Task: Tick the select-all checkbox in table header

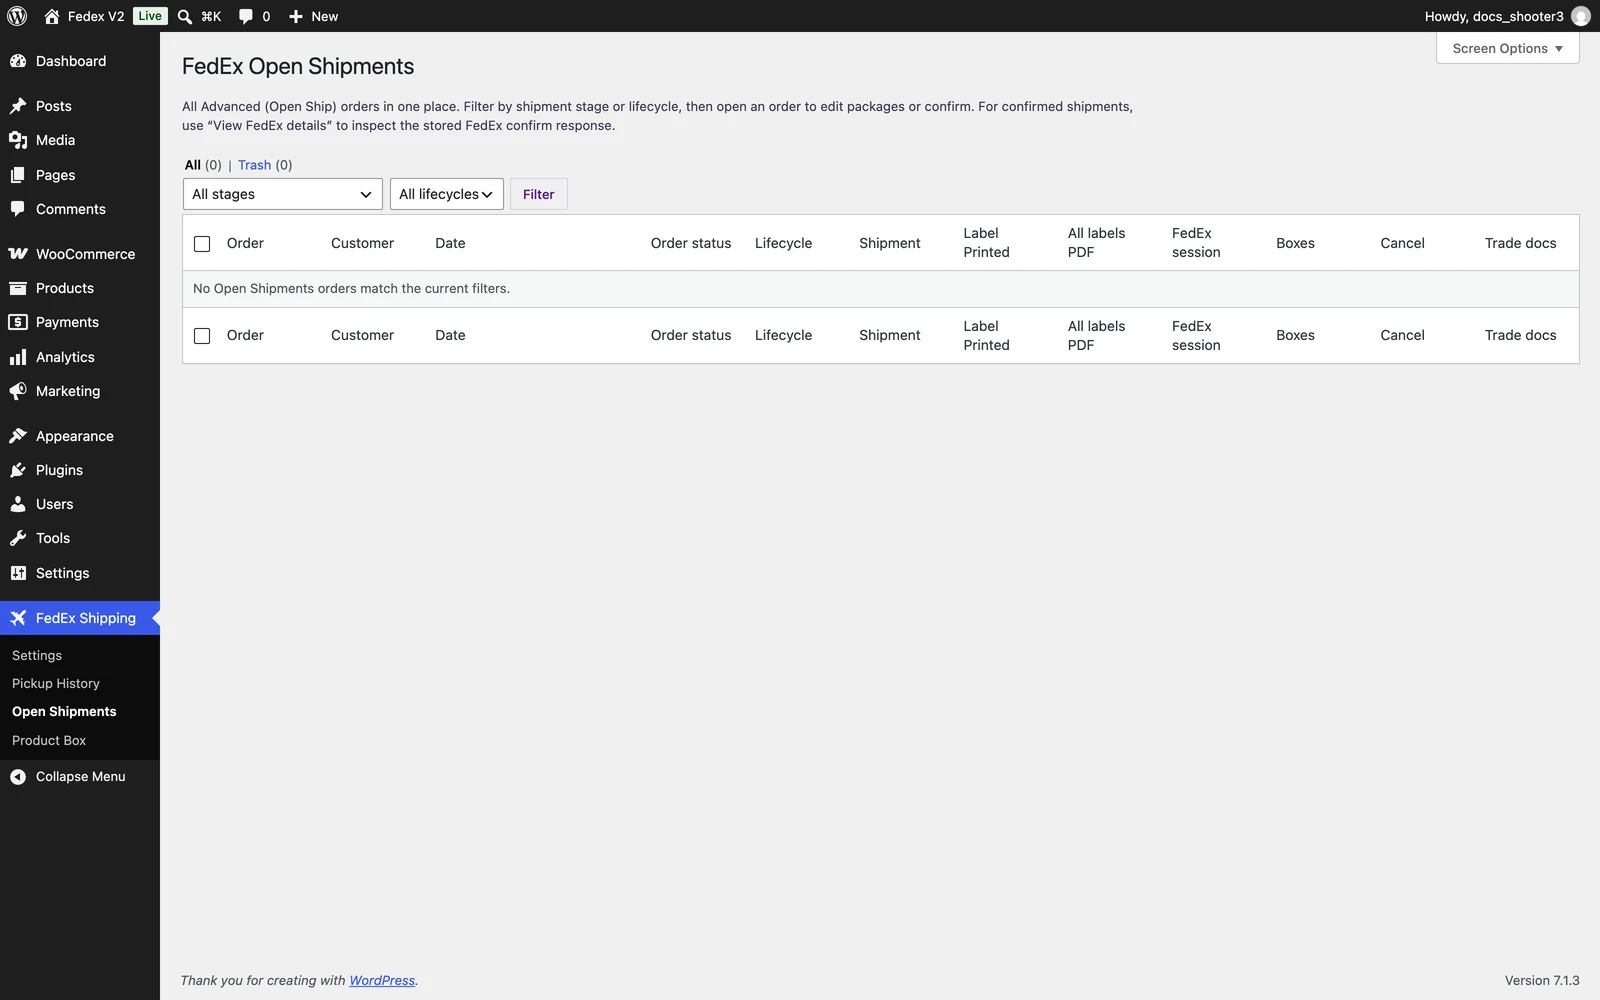Action: click(202, 243)
